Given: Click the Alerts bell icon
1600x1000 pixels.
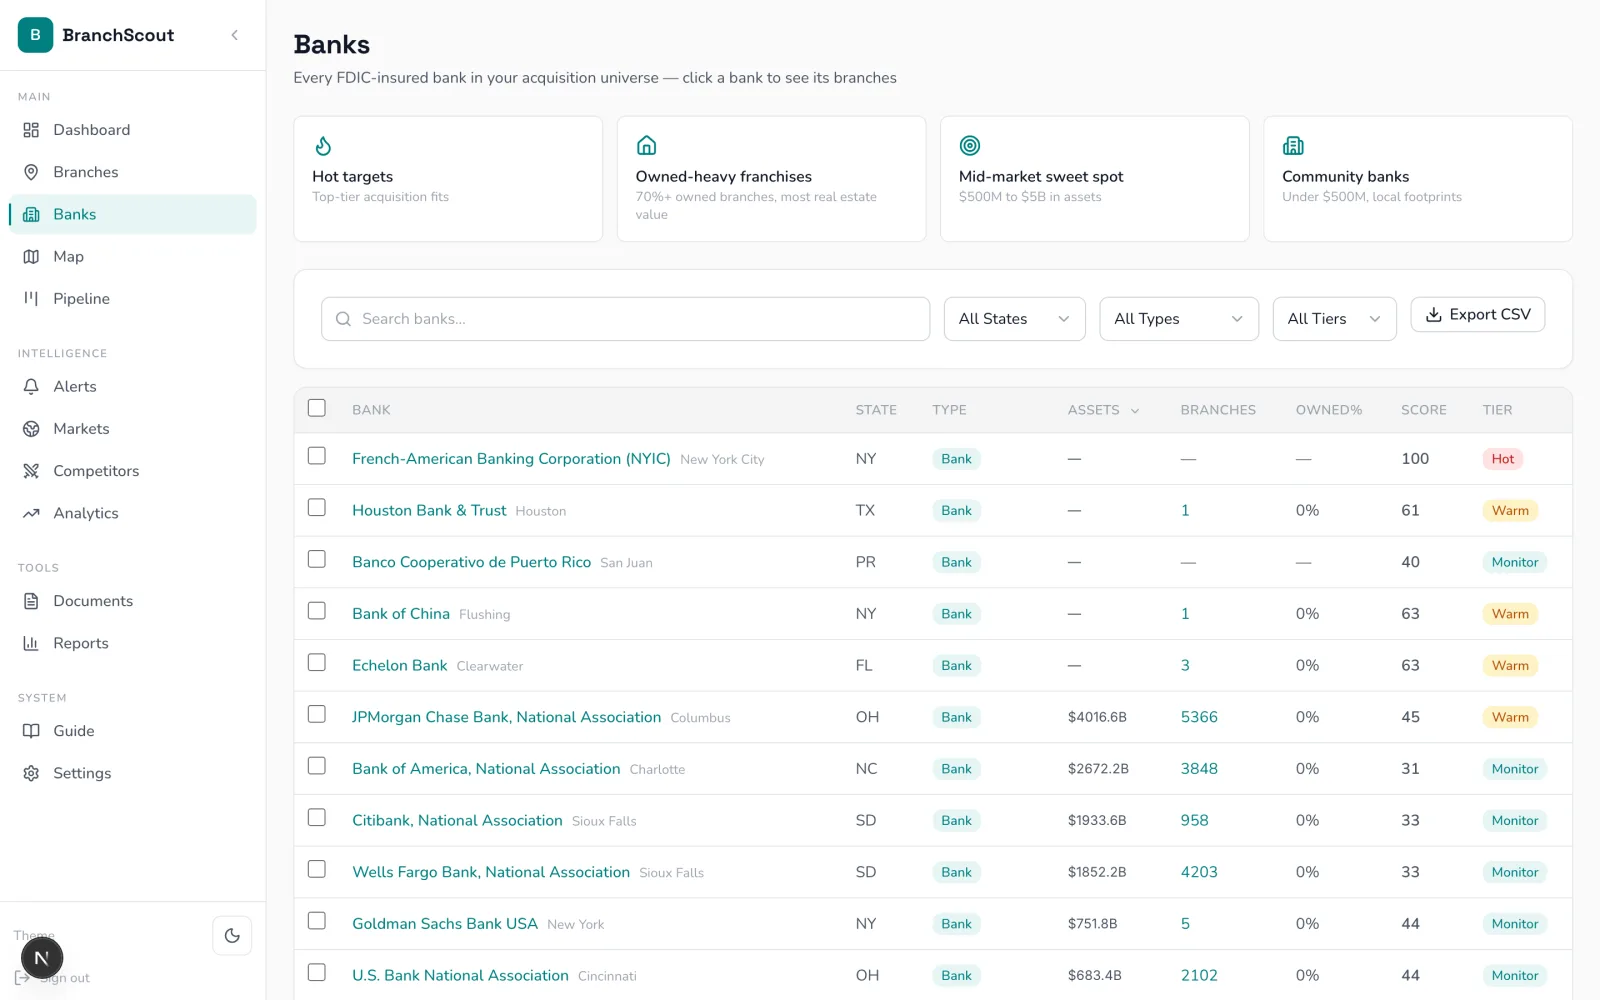Looking at the screenshot, I should click(31, 387).
